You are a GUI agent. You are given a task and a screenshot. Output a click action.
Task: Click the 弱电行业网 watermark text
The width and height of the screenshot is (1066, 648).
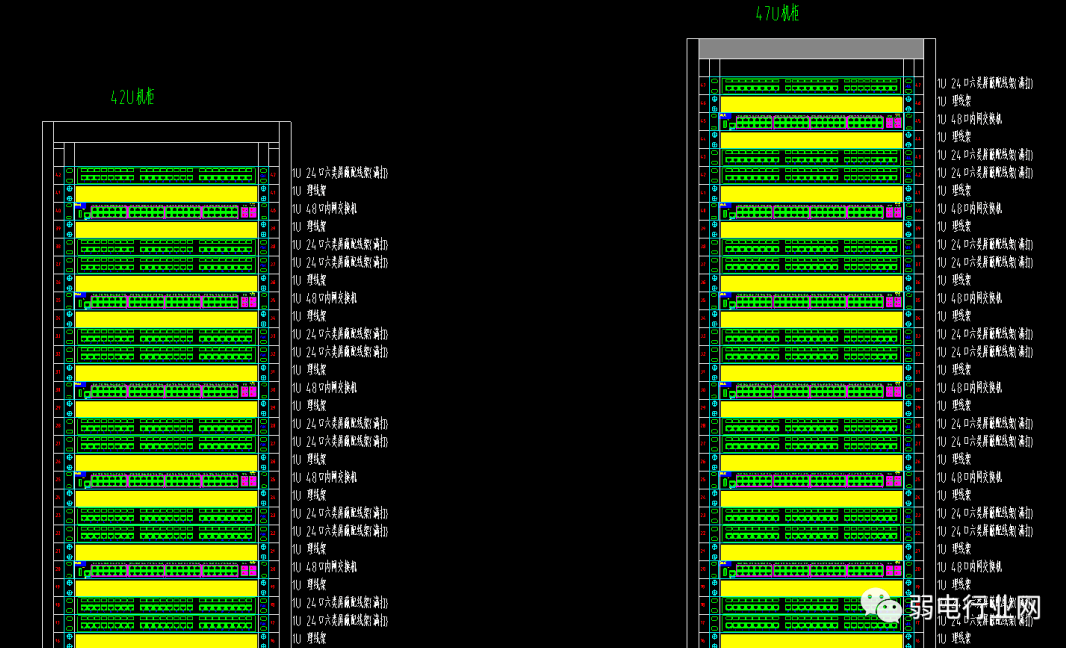[974, 607]
